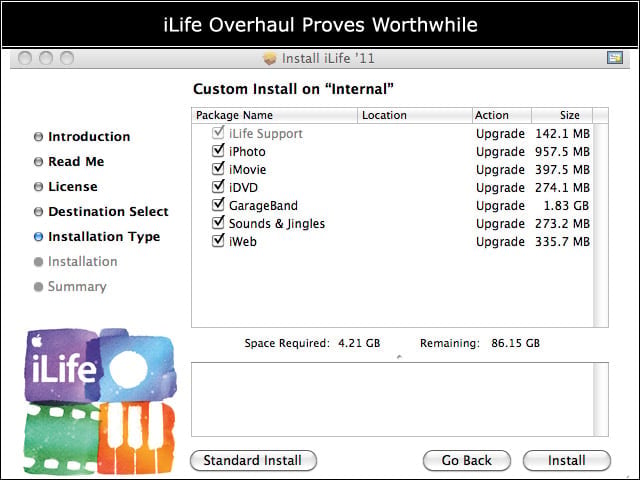
Task: Click the dimmed iLife Support checkbox
Action: click(x=218, y=132)
